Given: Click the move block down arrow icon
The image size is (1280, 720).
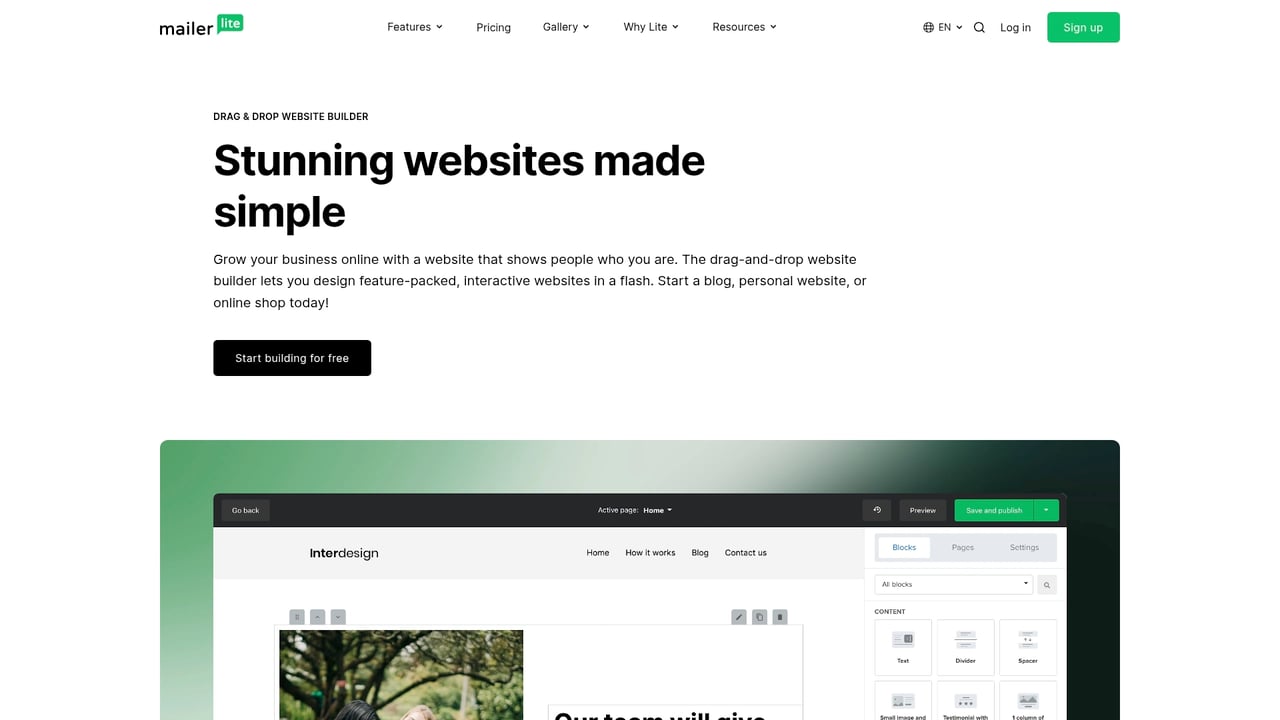Looking at the screenshot, I should coord(337,617).
